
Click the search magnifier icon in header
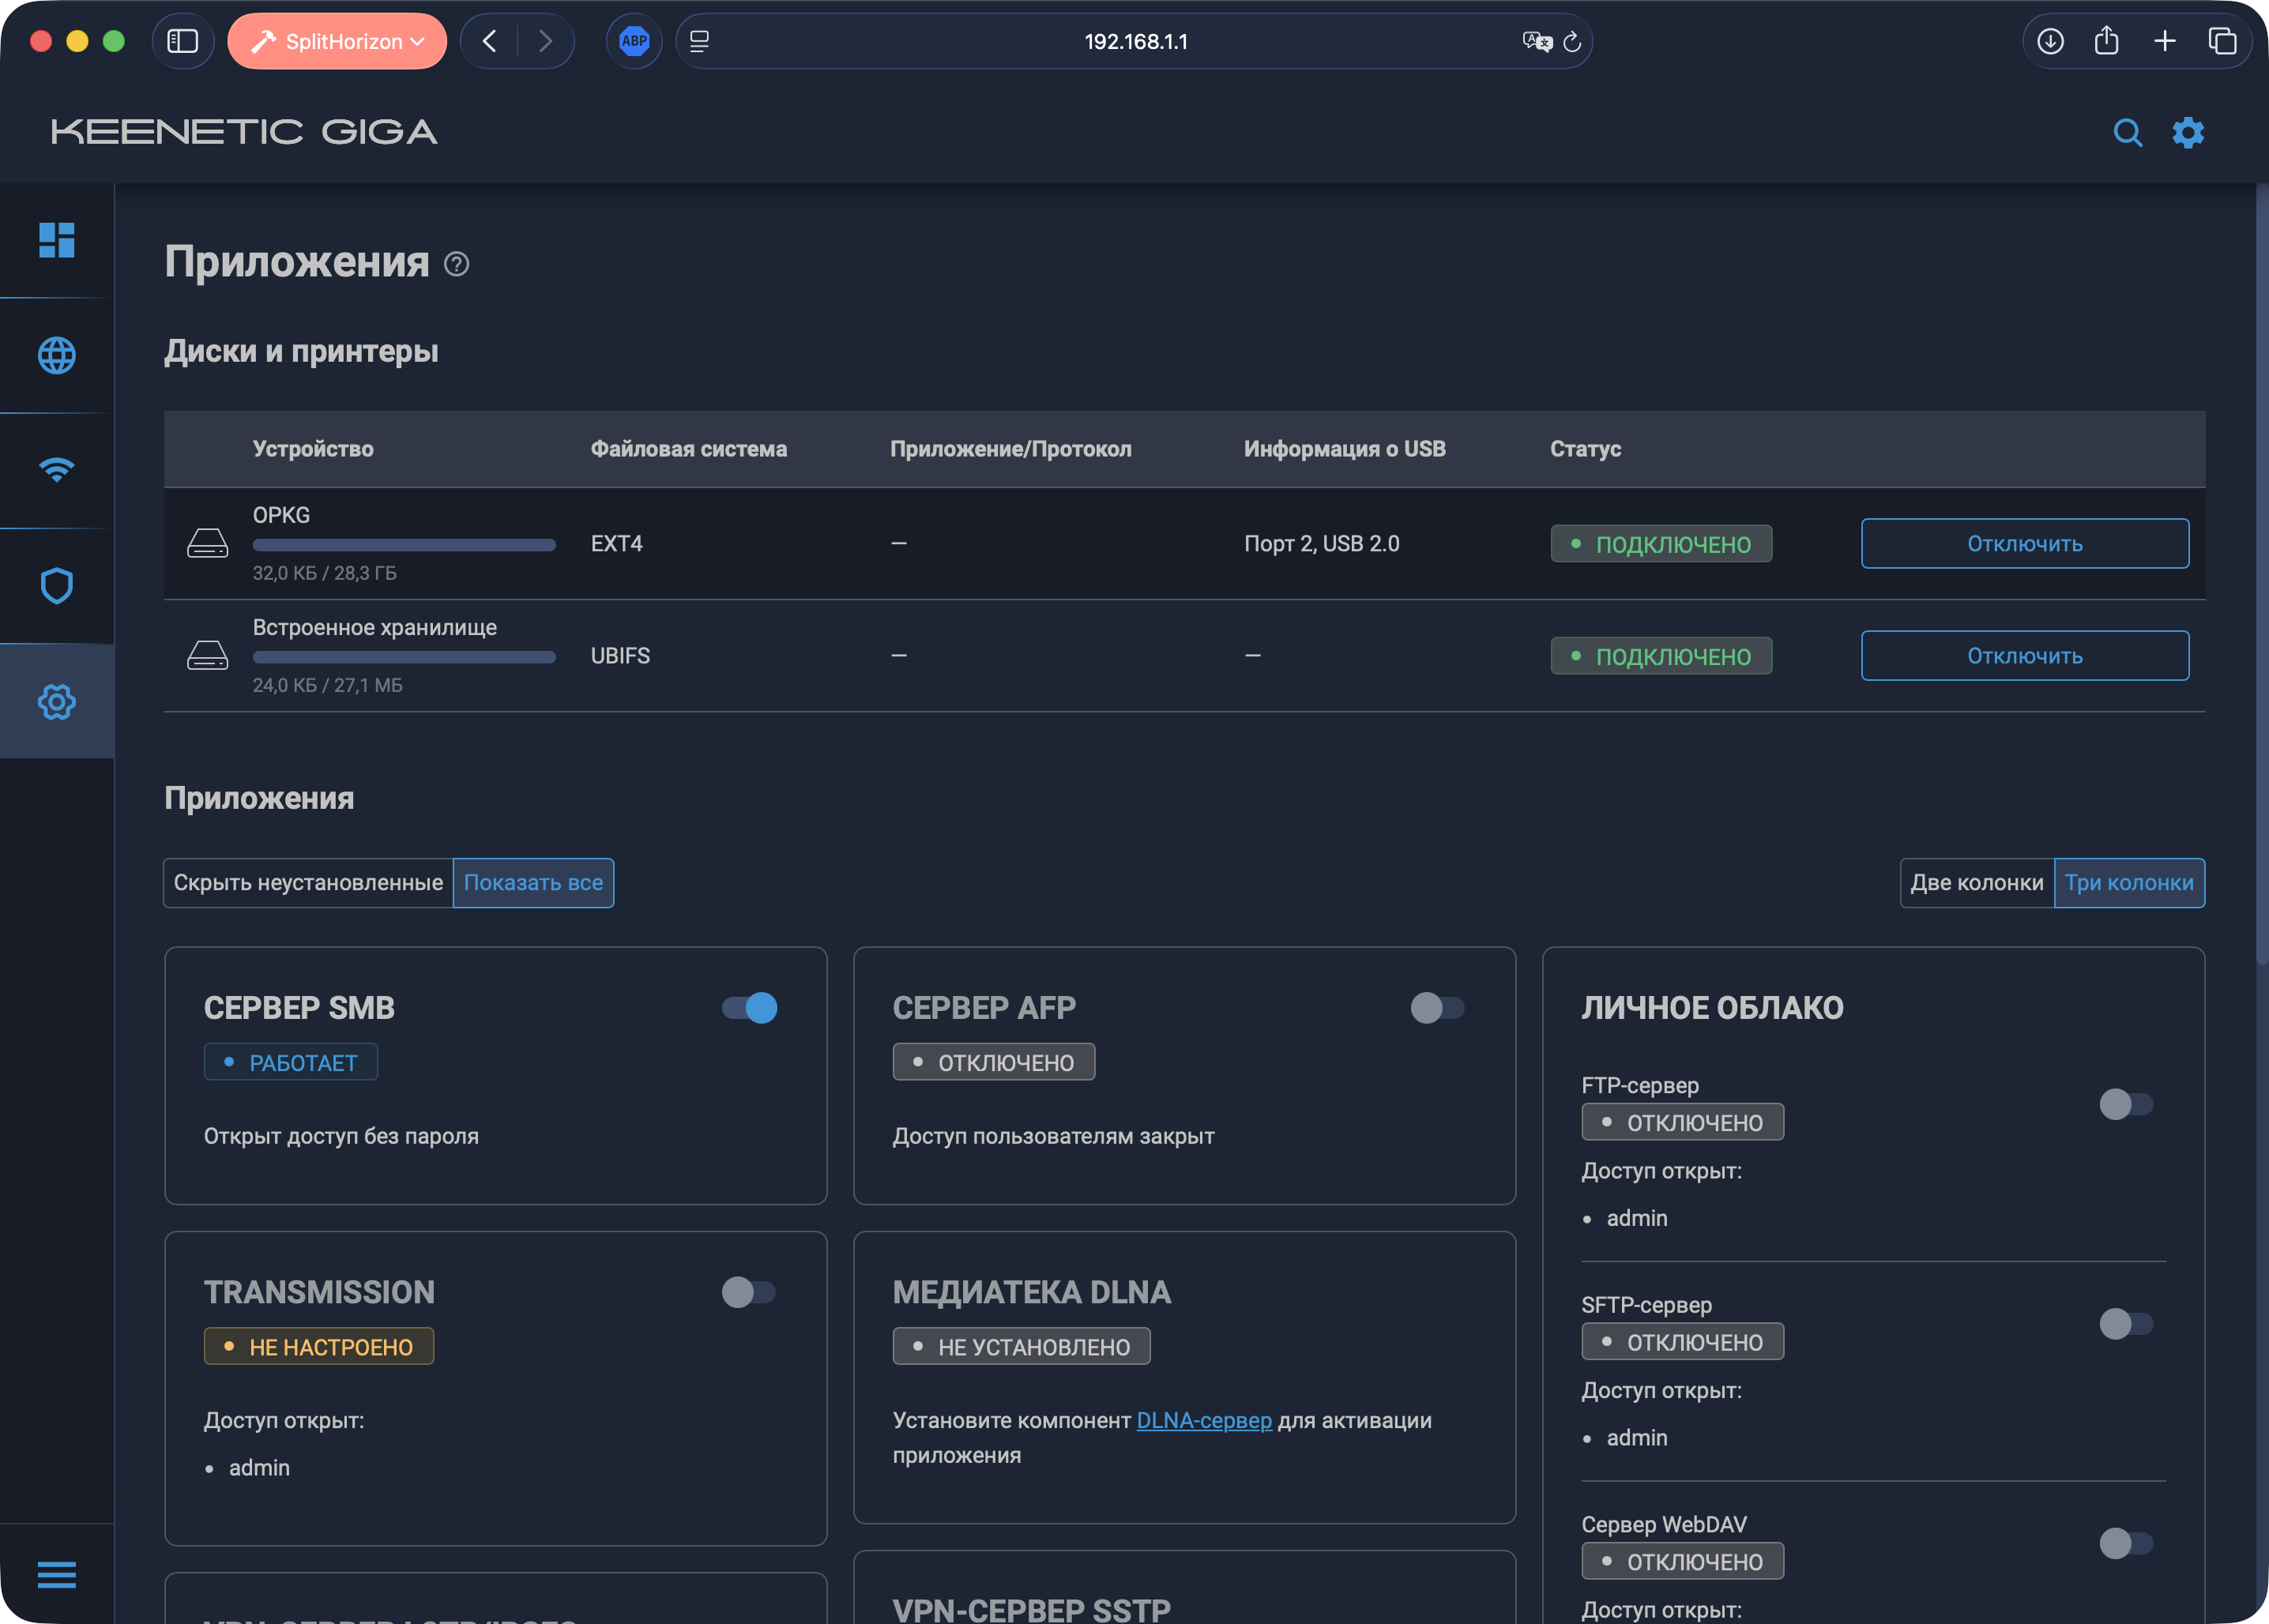(2127, 132)
